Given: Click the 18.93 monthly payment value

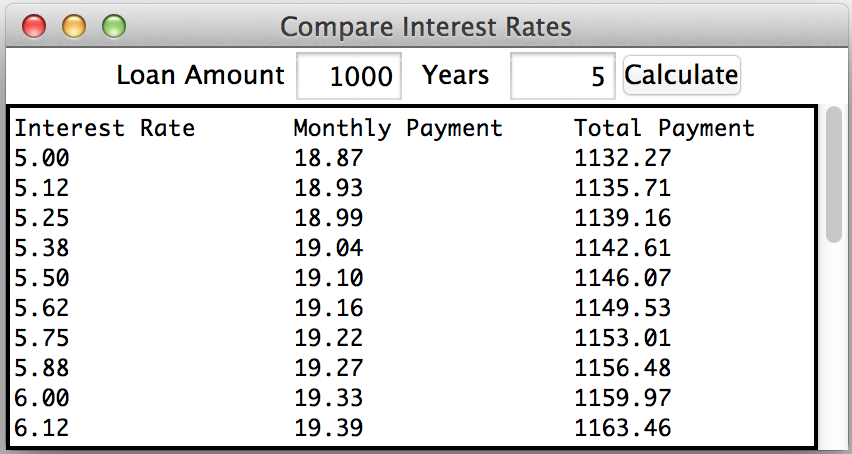Looking at the screenshot, I should 328,188.
